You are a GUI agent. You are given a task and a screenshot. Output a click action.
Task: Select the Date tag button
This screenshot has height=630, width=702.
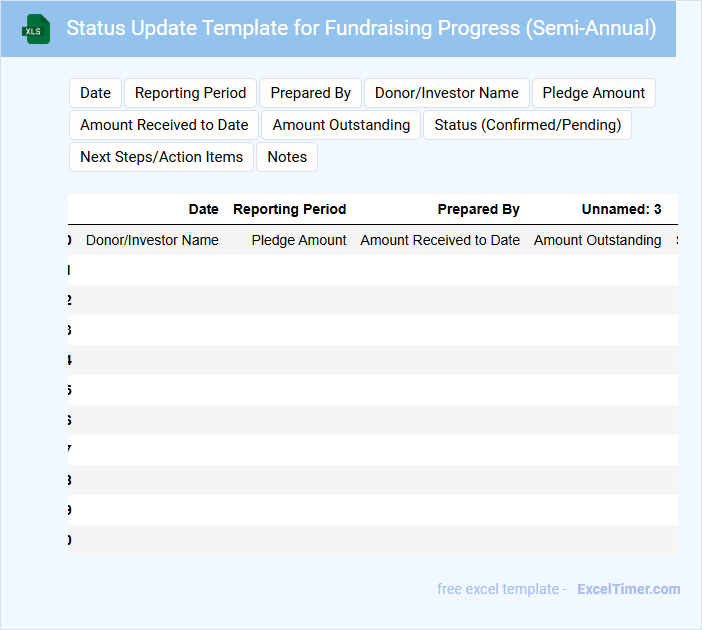pos(95,93)
